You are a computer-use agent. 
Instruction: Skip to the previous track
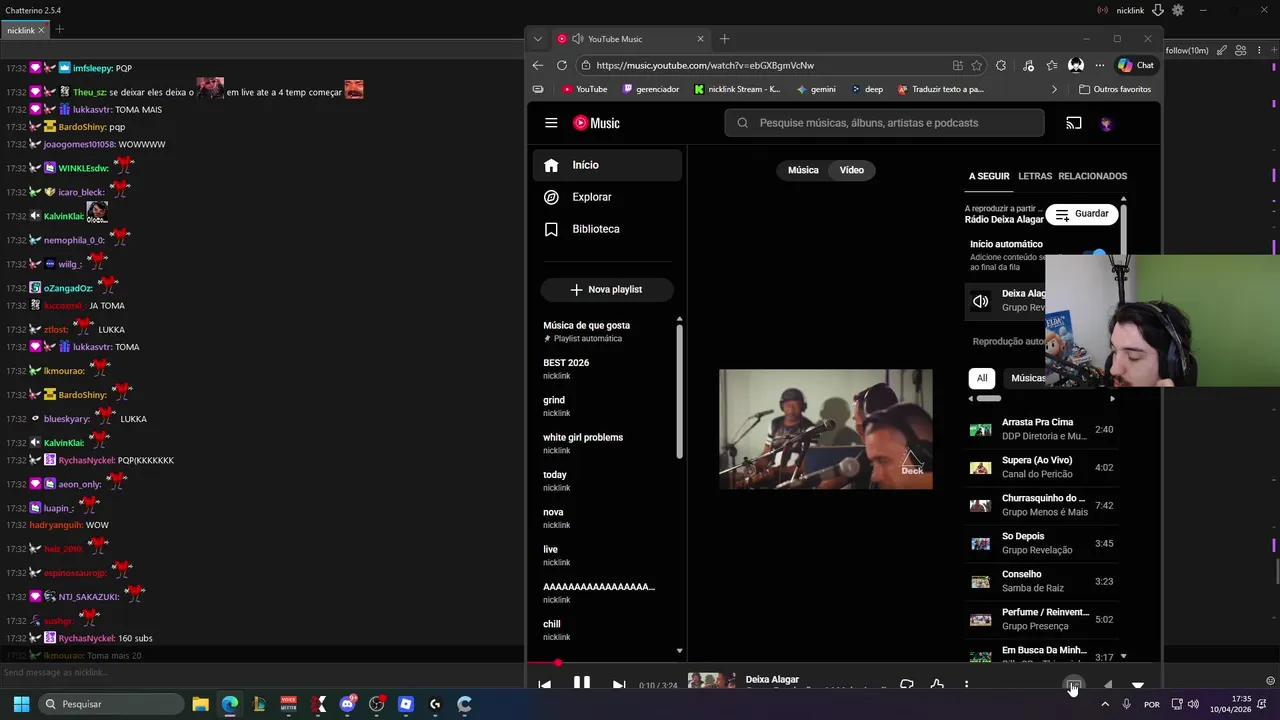(544, 685)
